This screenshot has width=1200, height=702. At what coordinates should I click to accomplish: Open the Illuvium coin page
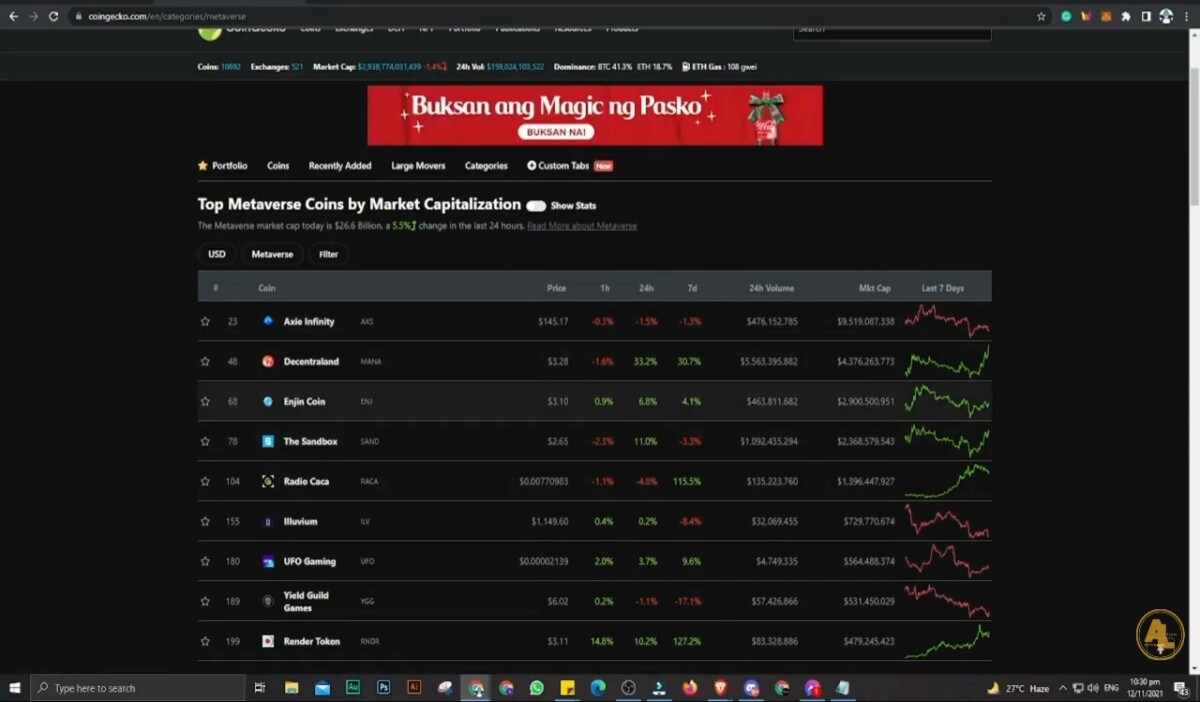coord(300,521)
